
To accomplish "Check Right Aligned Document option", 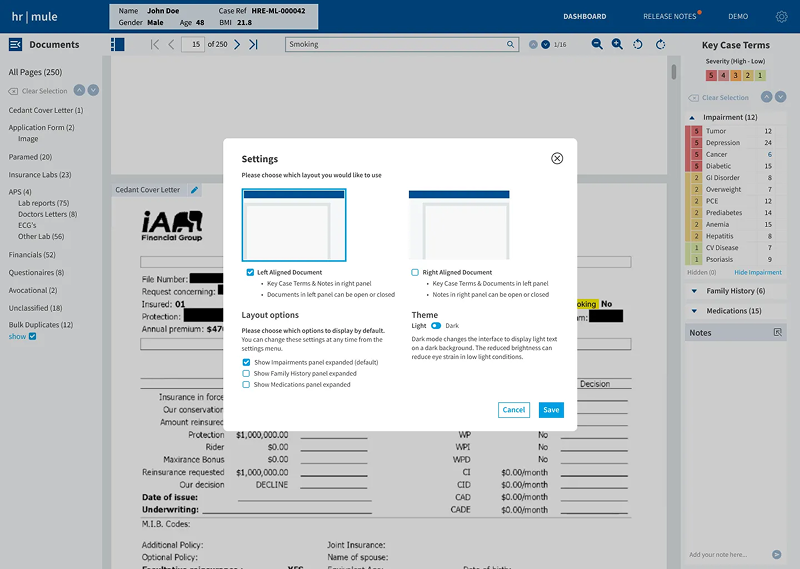I will tap(415, 273).
